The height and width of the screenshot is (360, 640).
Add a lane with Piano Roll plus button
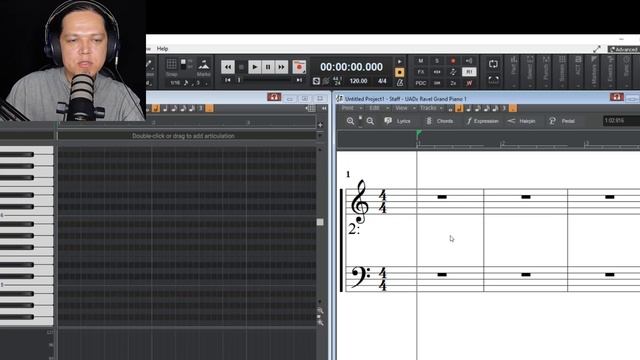click(320, 125)
